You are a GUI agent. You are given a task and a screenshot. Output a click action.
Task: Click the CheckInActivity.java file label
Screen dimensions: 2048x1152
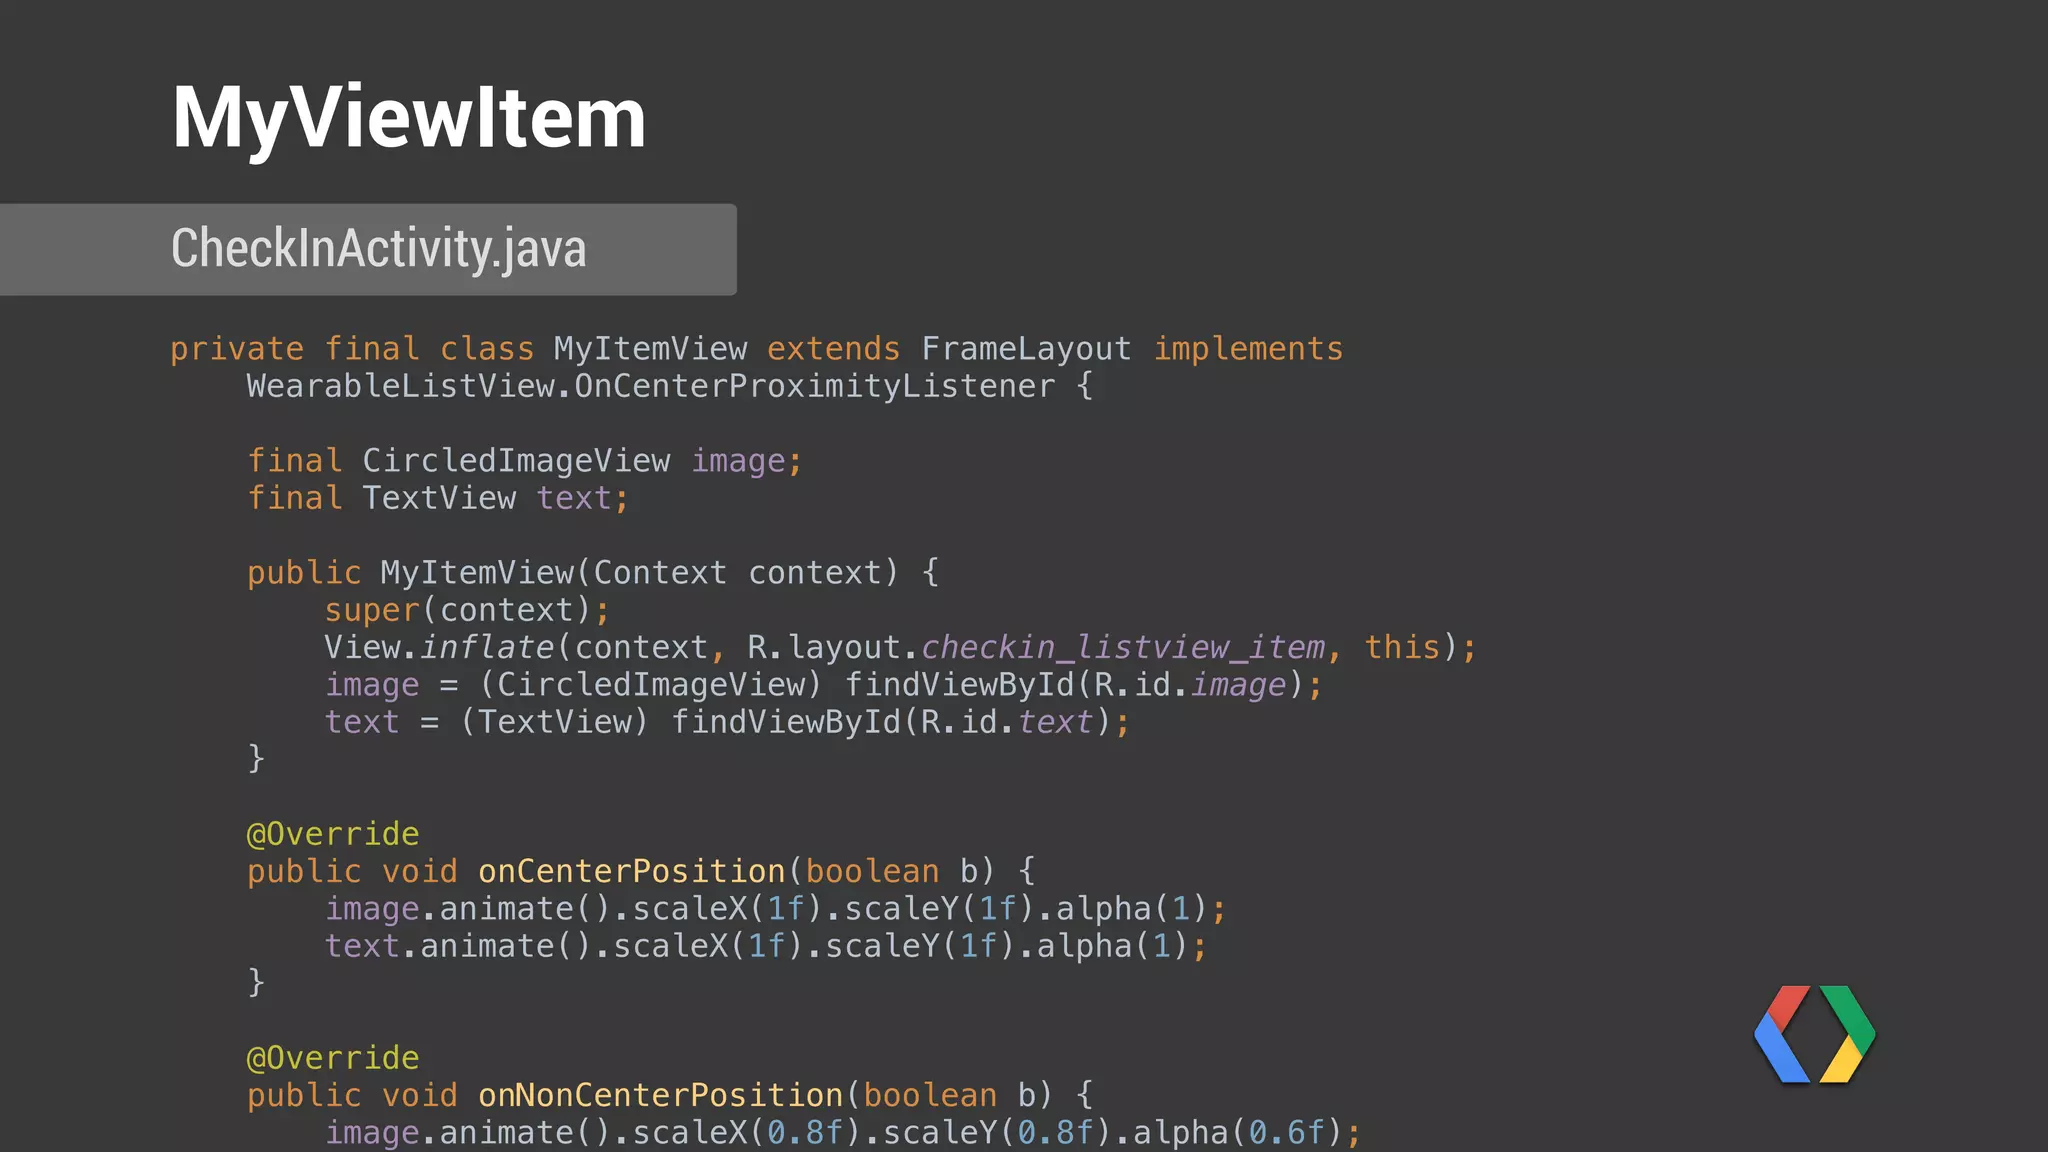click(378, 248)
